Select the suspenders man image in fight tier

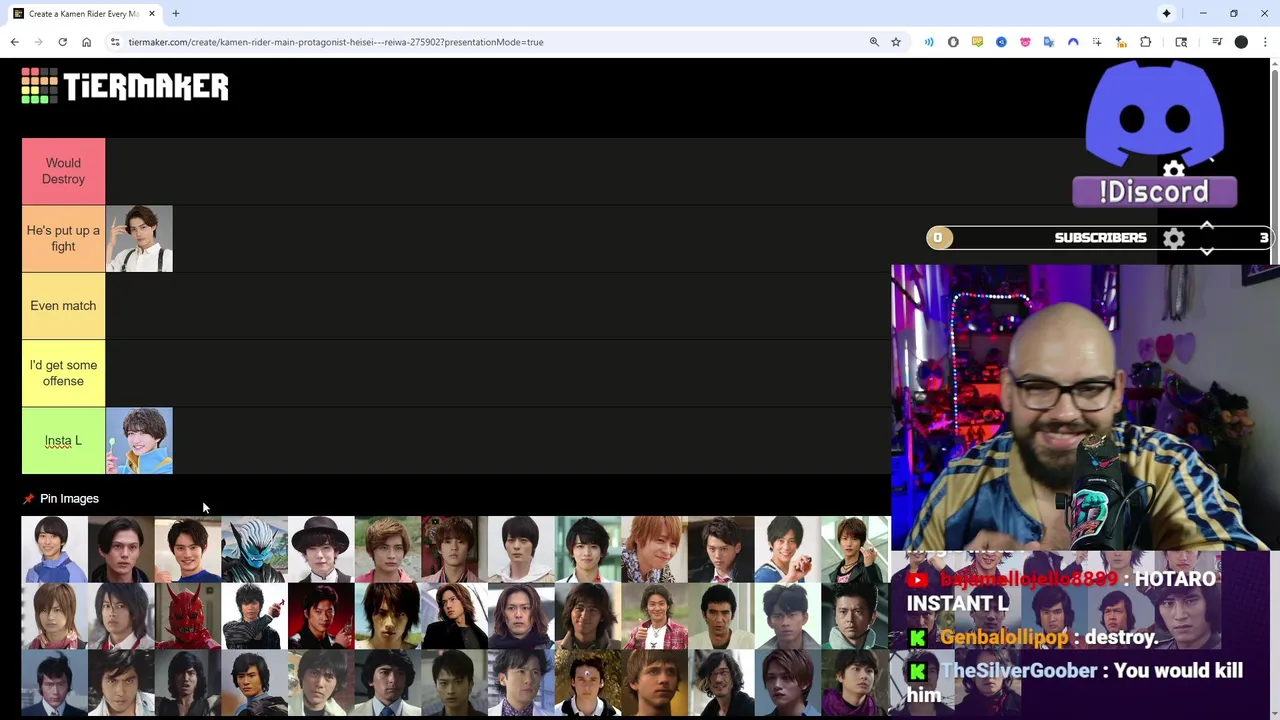[x=139, y=239]
